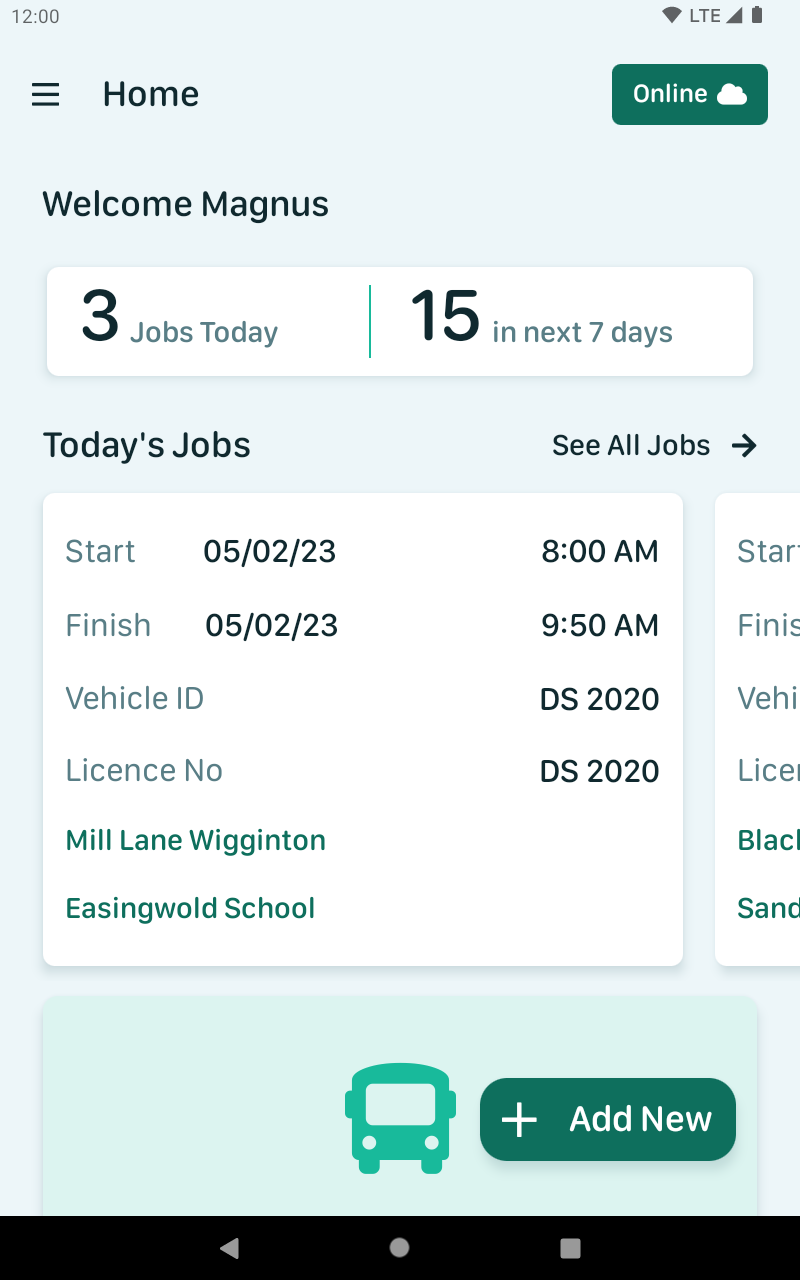This screenshot has width=800, height=1280.
Task: Tap the Vehicle ID DS 2020 value
Action: [x=600, y=699]
